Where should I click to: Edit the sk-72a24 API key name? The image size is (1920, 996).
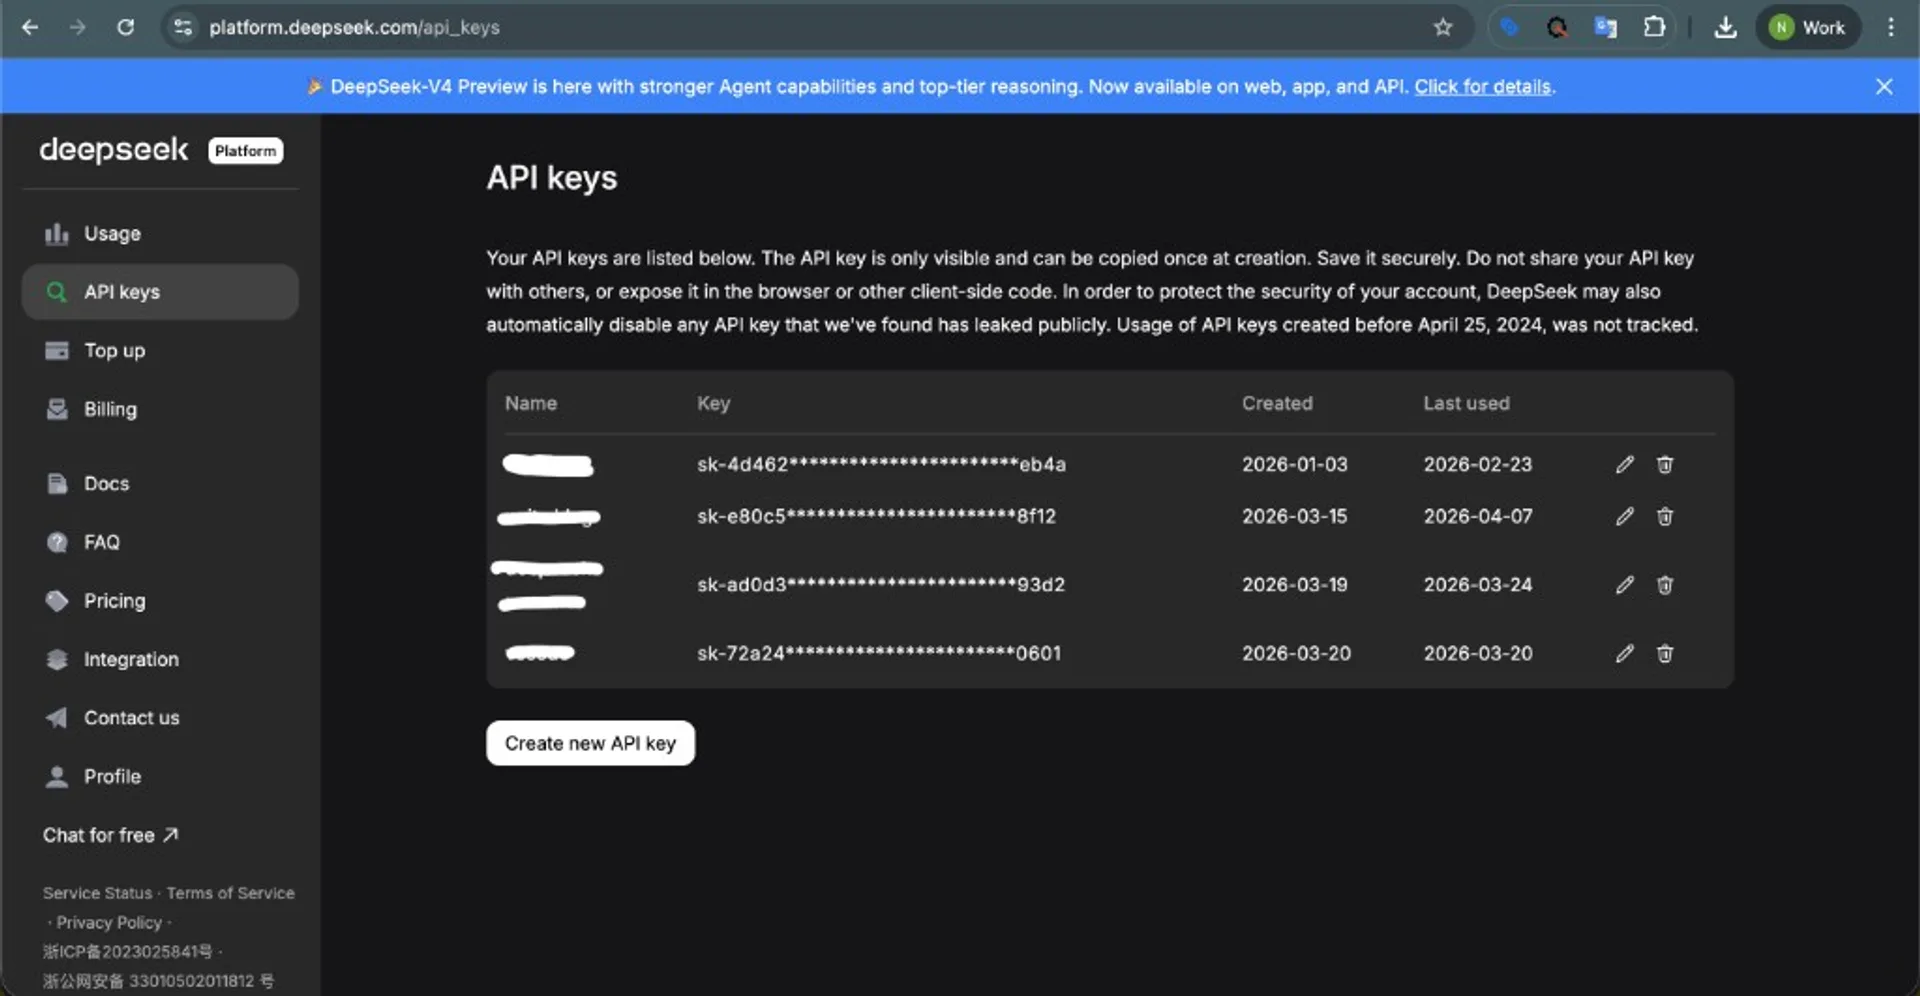click(1624, 653)
